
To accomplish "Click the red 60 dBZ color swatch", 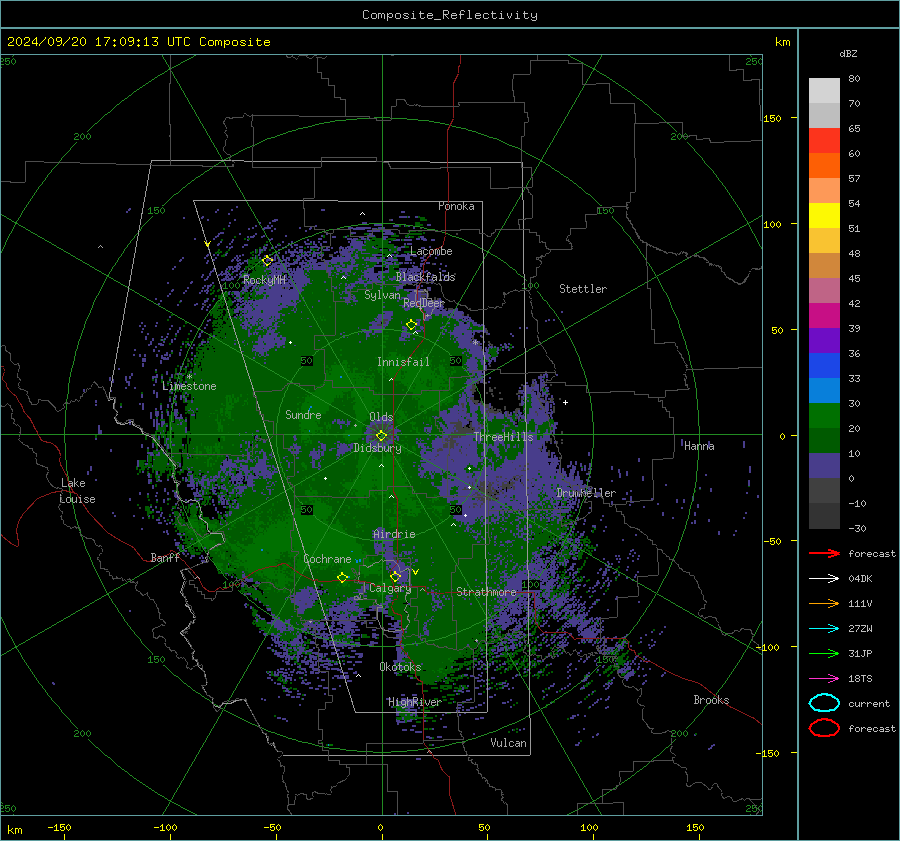I will click(x=824, y=141).
